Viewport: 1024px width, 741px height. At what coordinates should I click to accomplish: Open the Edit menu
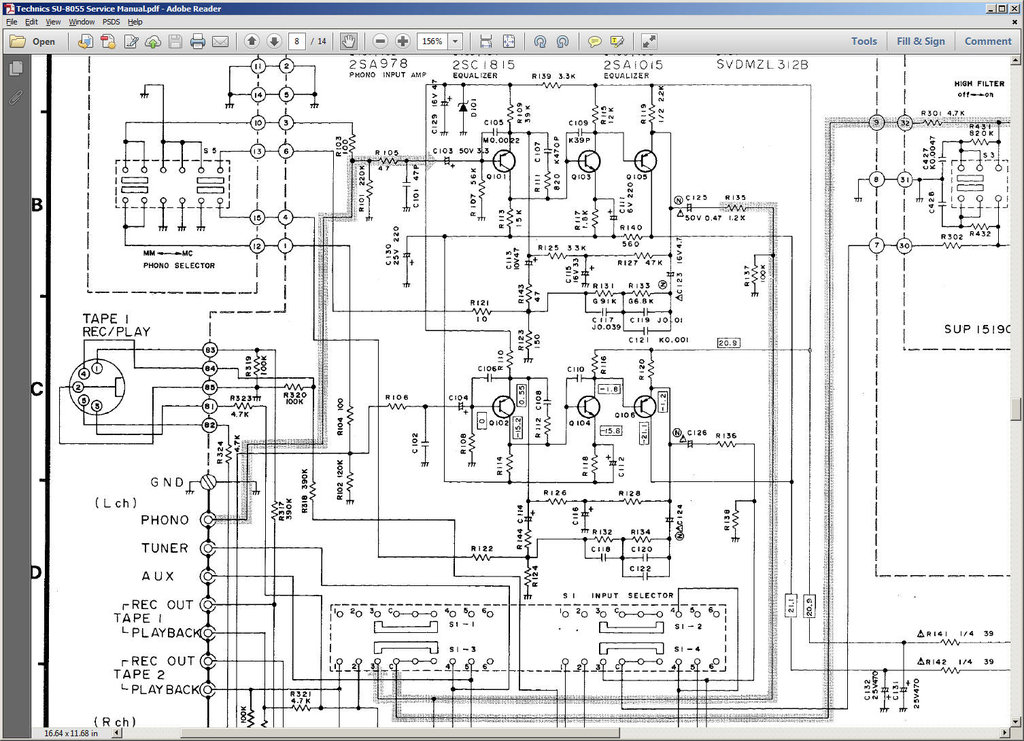31,22
